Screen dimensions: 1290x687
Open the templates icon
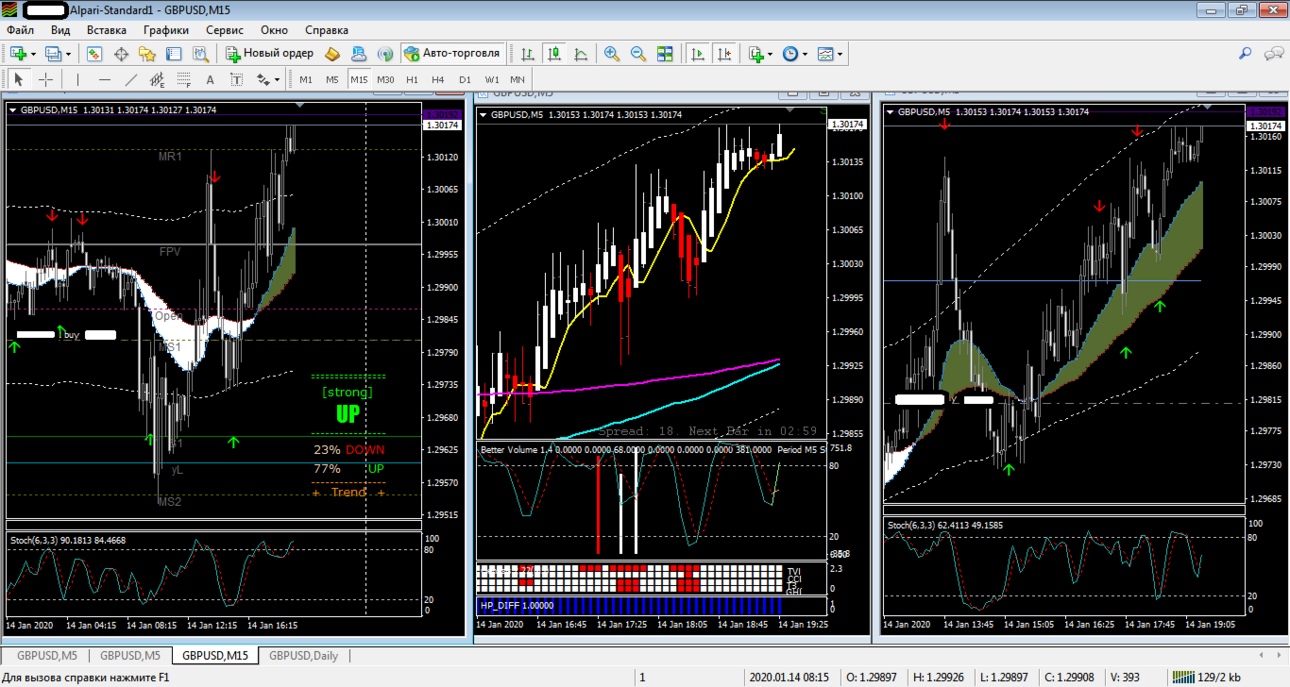[x=825, y=54]
